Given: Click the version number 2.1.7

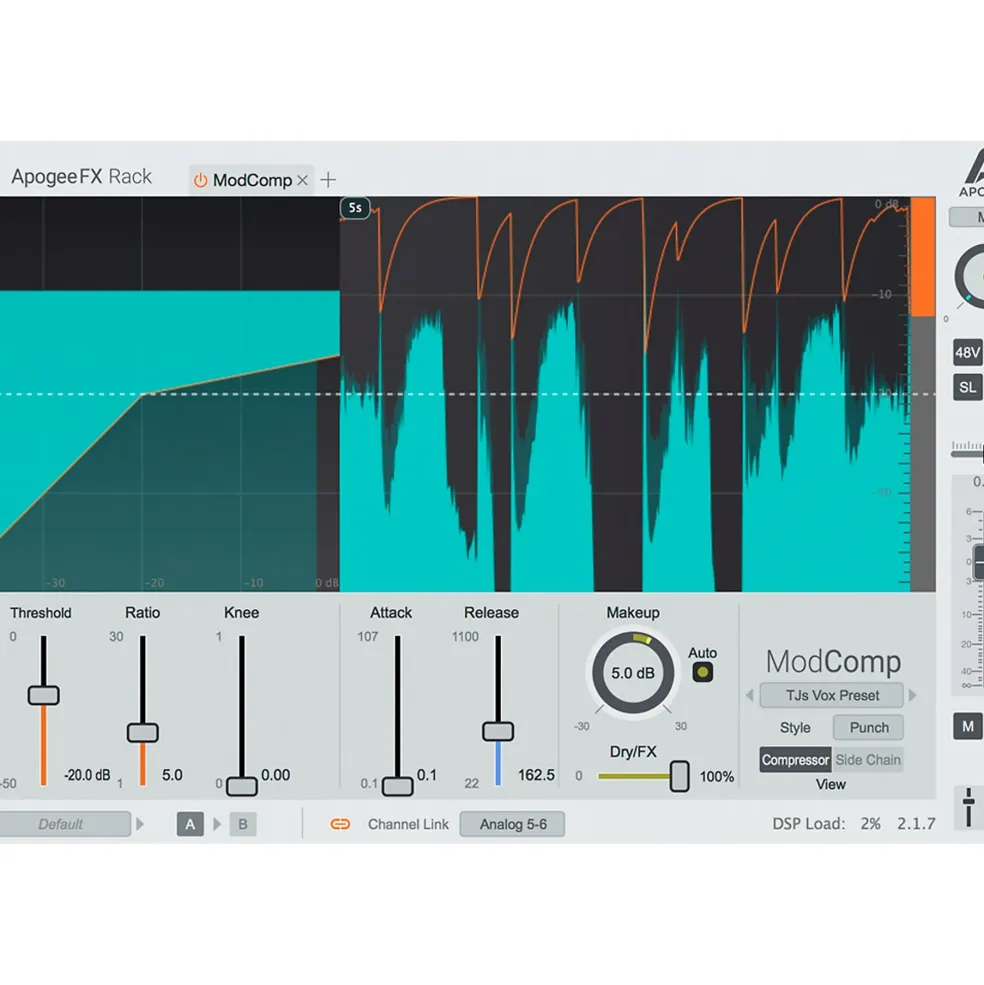Looking at the screenshot, I should (x=916, y=824).
